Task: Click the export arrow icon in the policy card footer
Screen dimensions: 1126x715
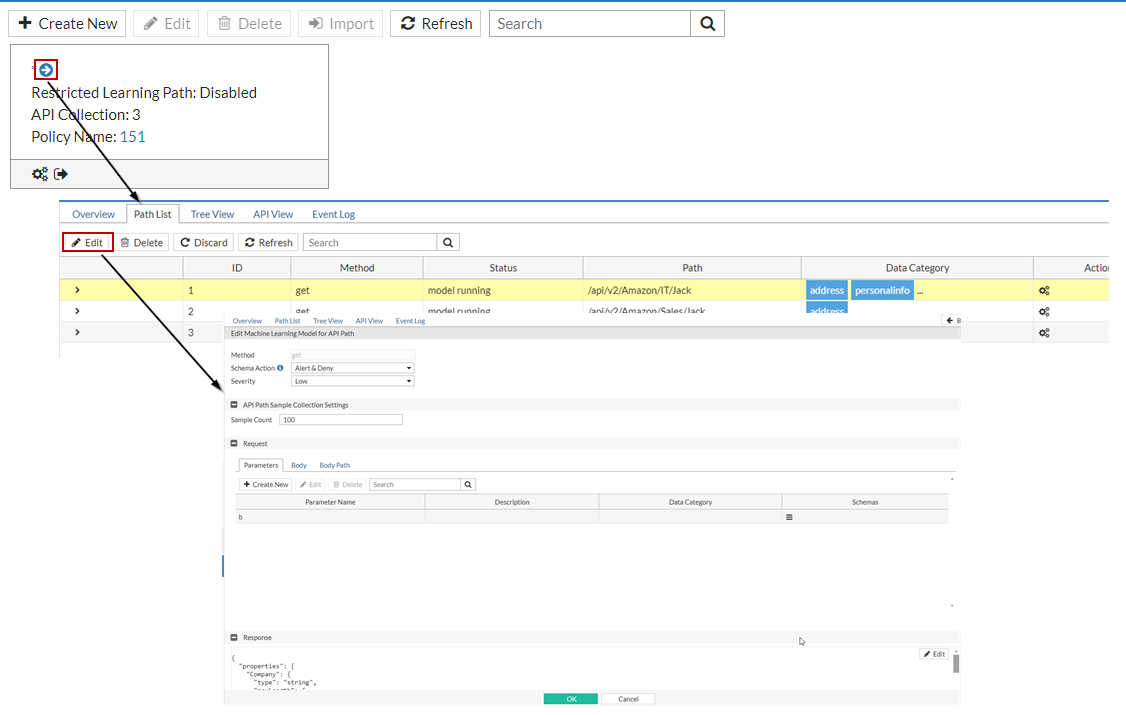Action: click(x=61, y=174)
